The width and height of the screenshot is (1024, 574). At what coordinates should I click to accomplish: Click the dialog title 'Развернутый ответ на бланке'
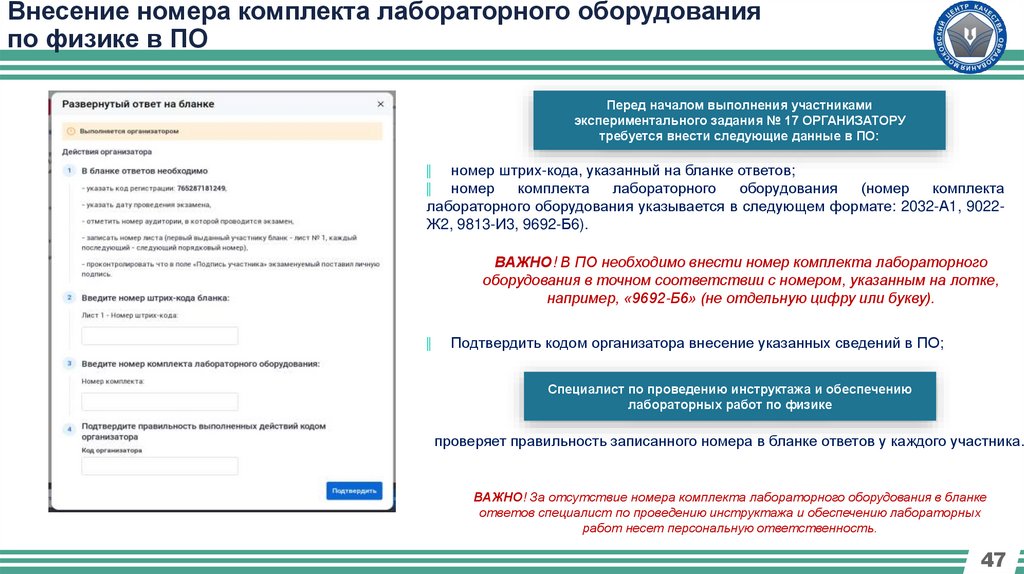(138, 104)
